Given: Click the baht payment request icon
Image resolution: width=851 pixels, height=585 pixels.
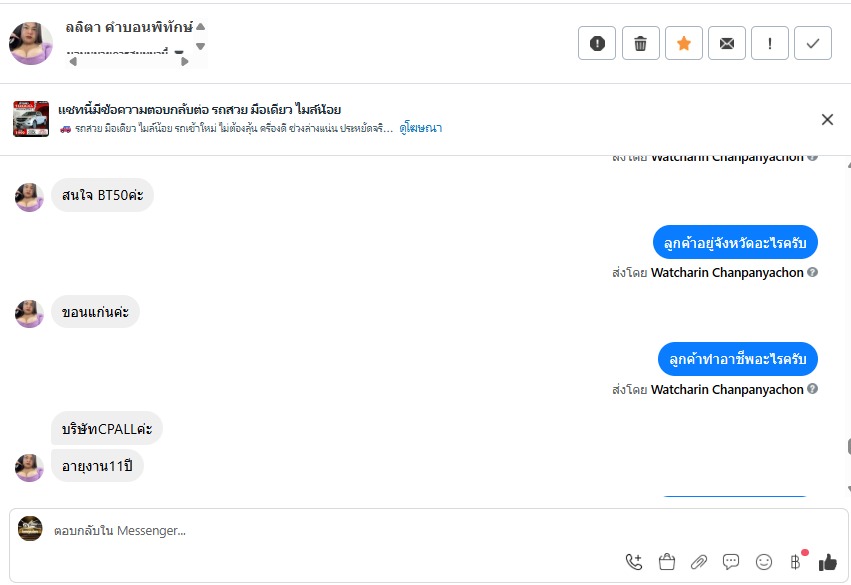Looking at the screenshot, I should click(x=796, y=562).
